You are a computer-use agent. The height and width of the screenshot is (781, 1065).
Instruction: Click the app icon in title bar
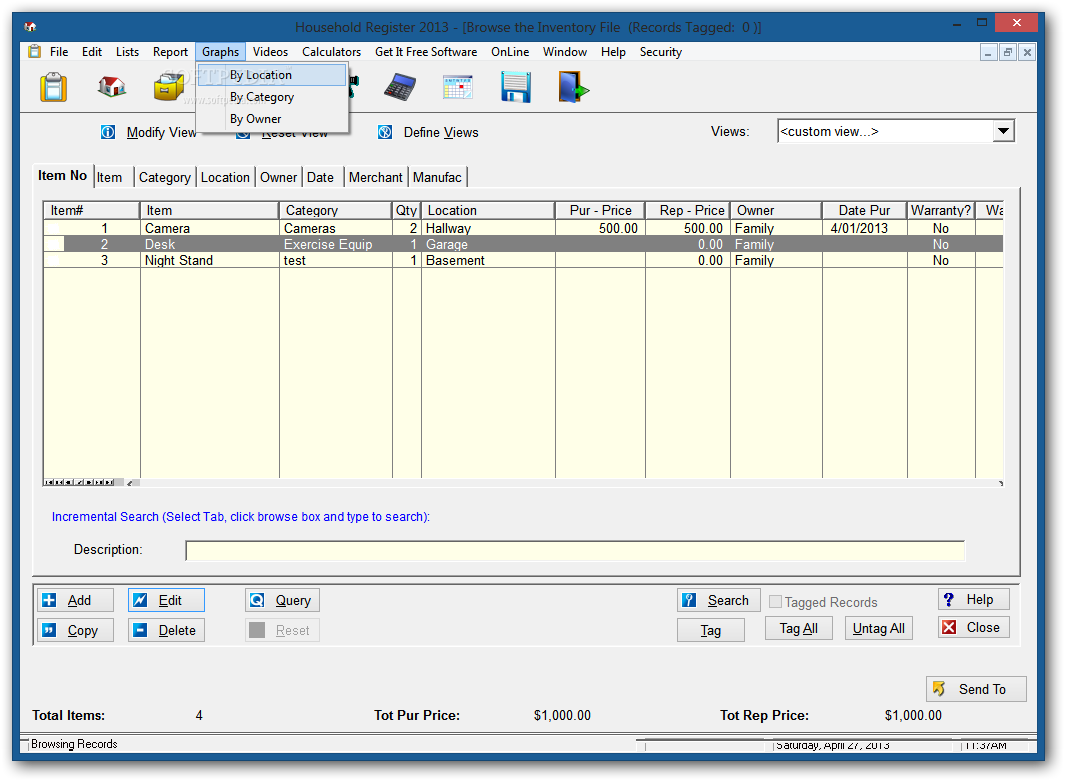(x=30, y=27)
